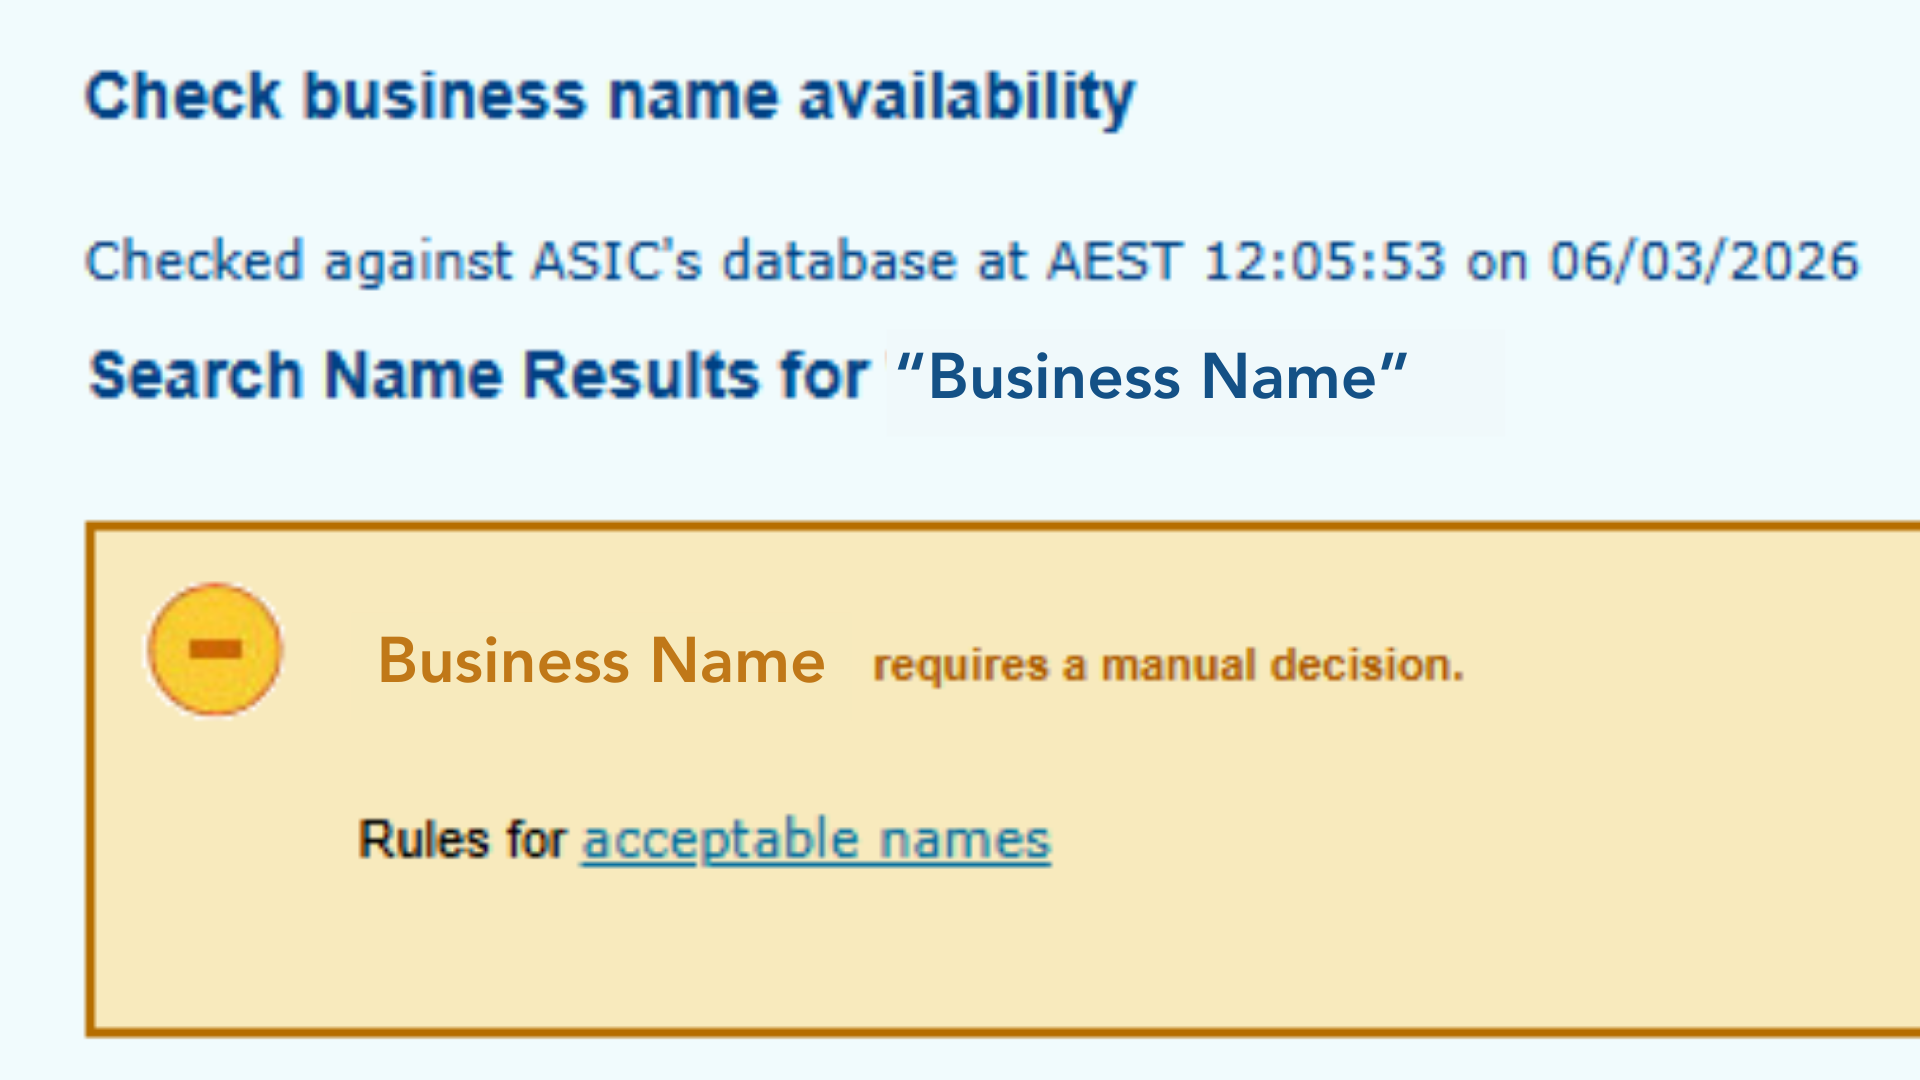Click the AEST timezone text
This screenshot has height=1080, width=1920.
click(1114, 262)
